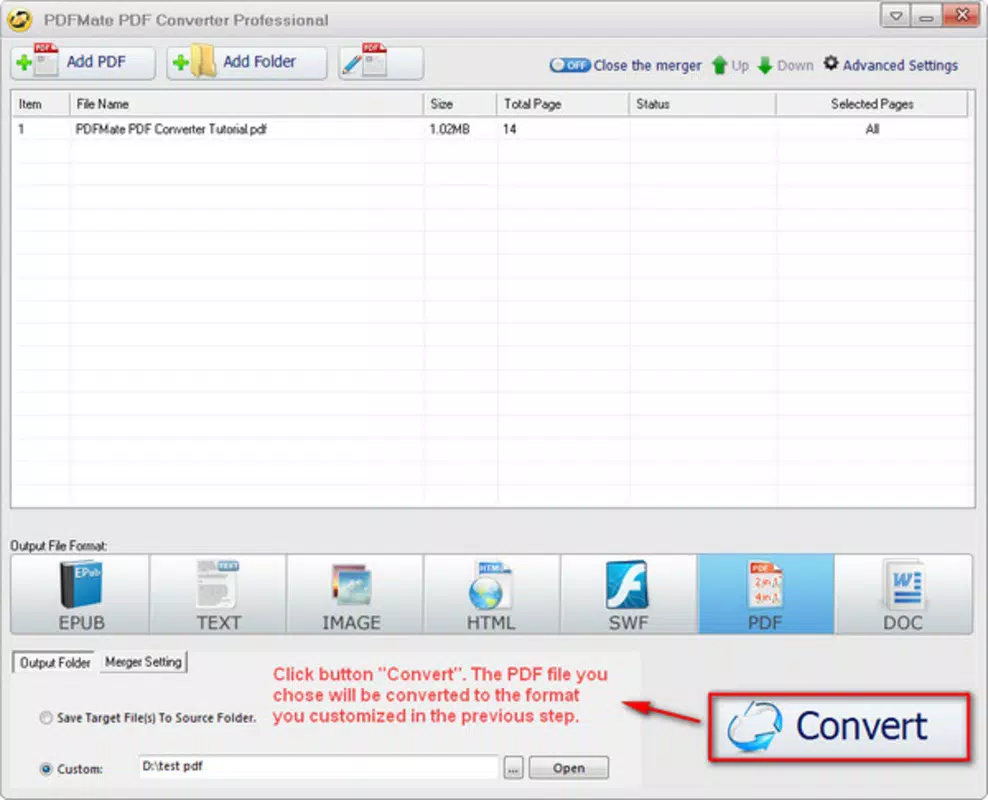Screen dimensions: 988x800
Task: Click the Size column header
Action: coord(459,104)
